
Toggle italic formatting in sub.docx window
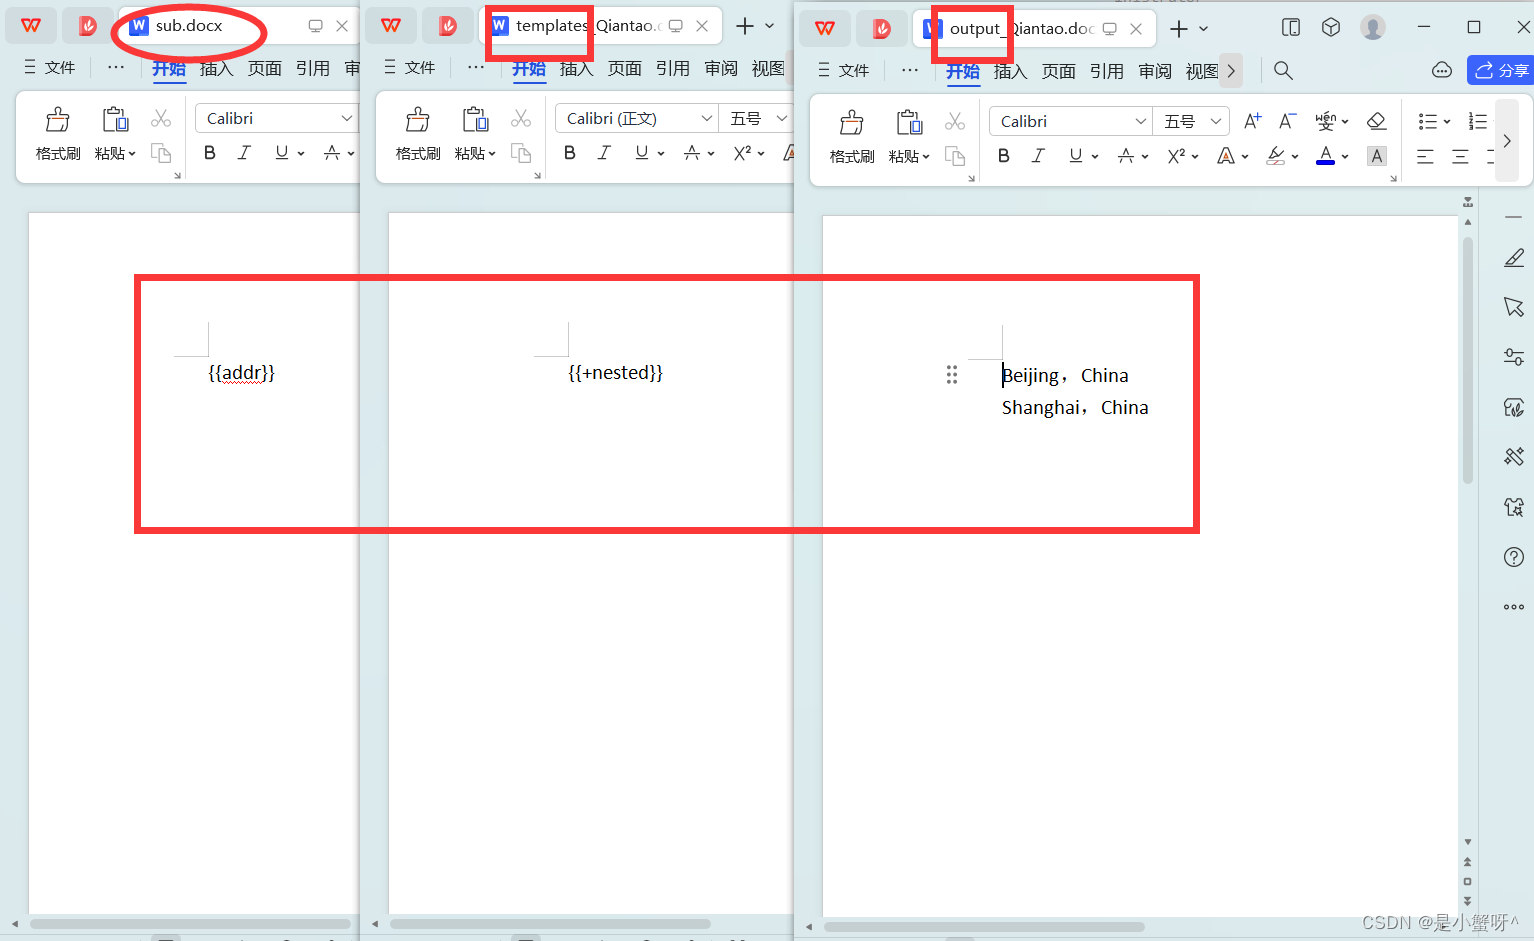[244, 152]
